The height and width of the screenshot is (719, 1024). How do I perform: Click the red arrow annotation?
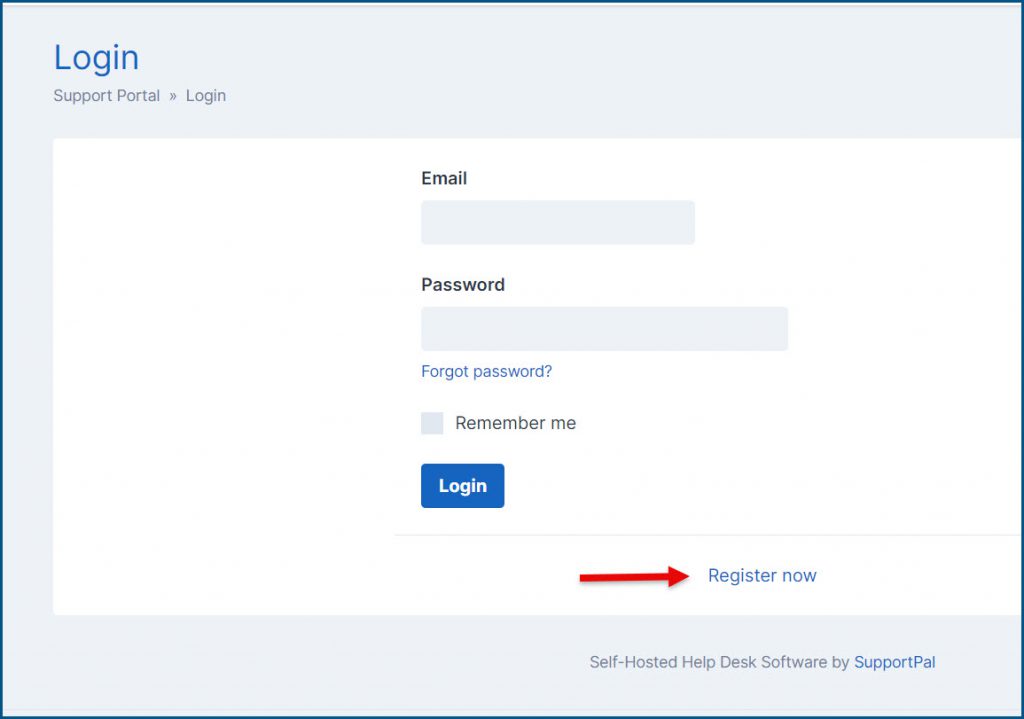[634, 576]
